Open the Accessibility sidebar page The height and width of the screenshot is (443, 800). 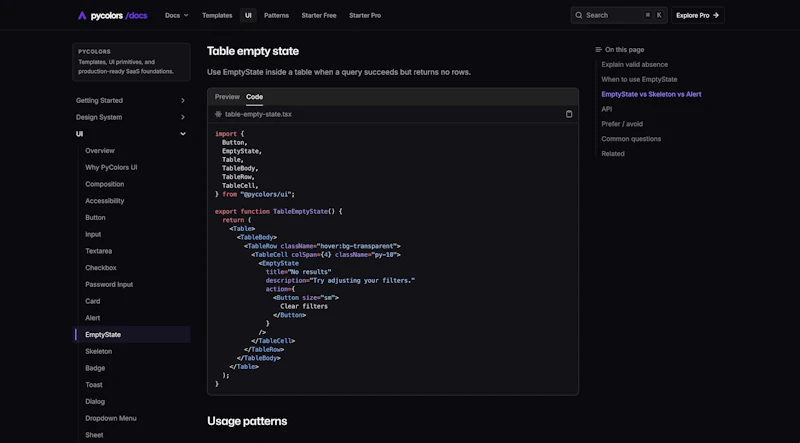tap(105, 201)
